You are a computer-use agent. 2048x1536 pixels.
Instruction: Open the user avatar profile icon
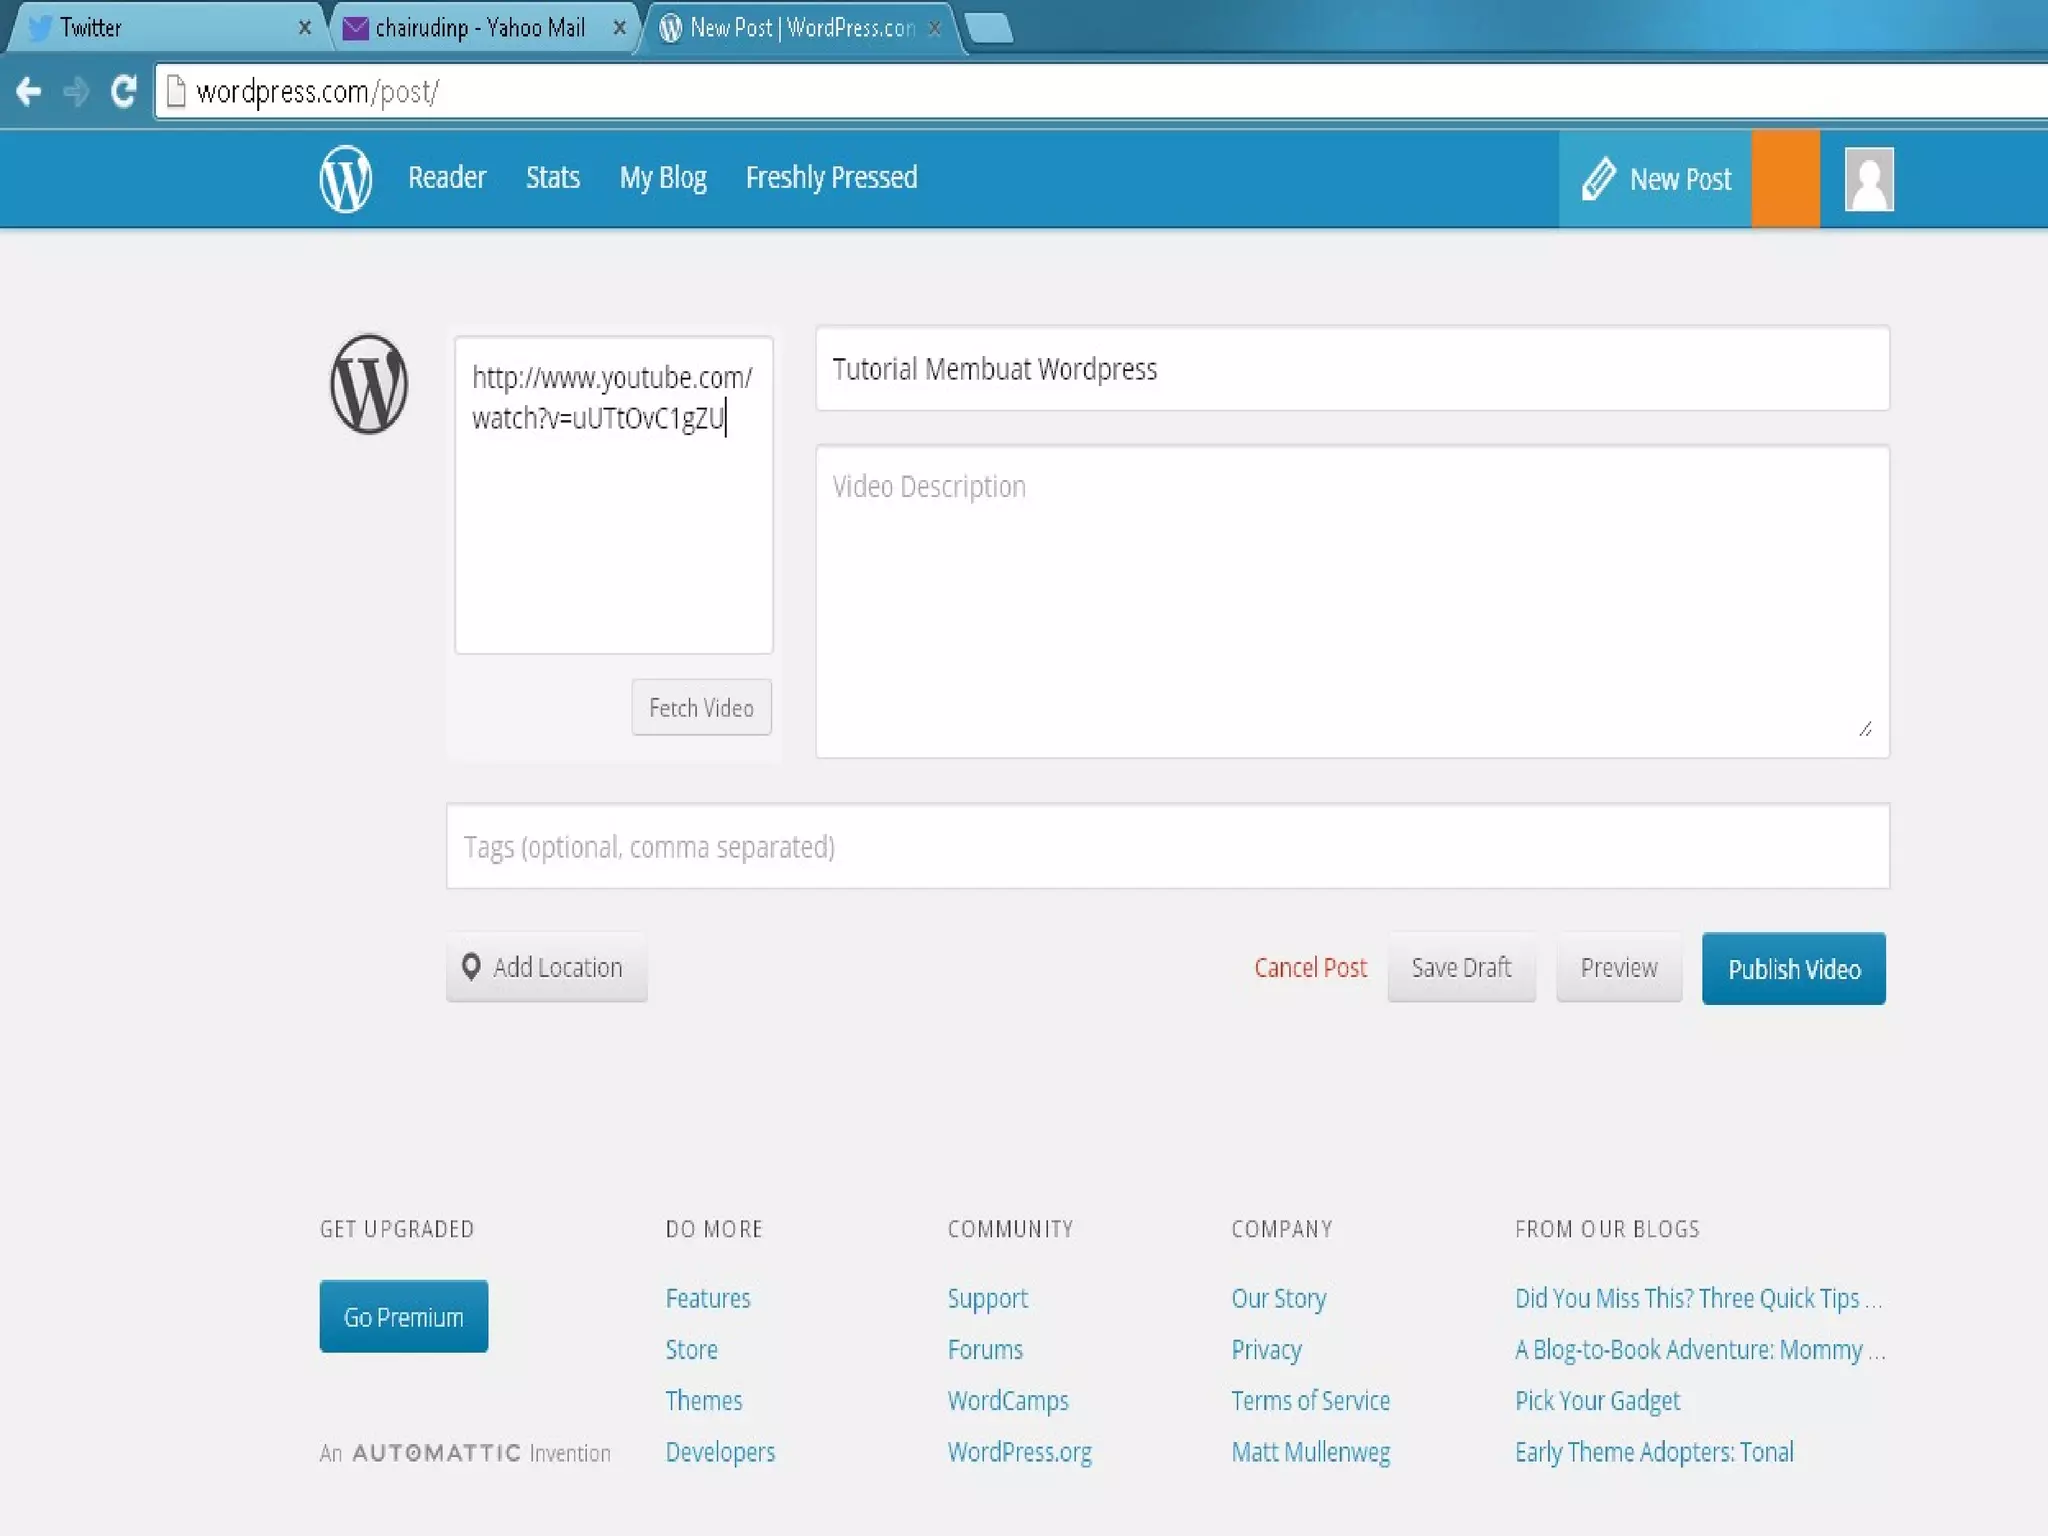pos(1868,179)
